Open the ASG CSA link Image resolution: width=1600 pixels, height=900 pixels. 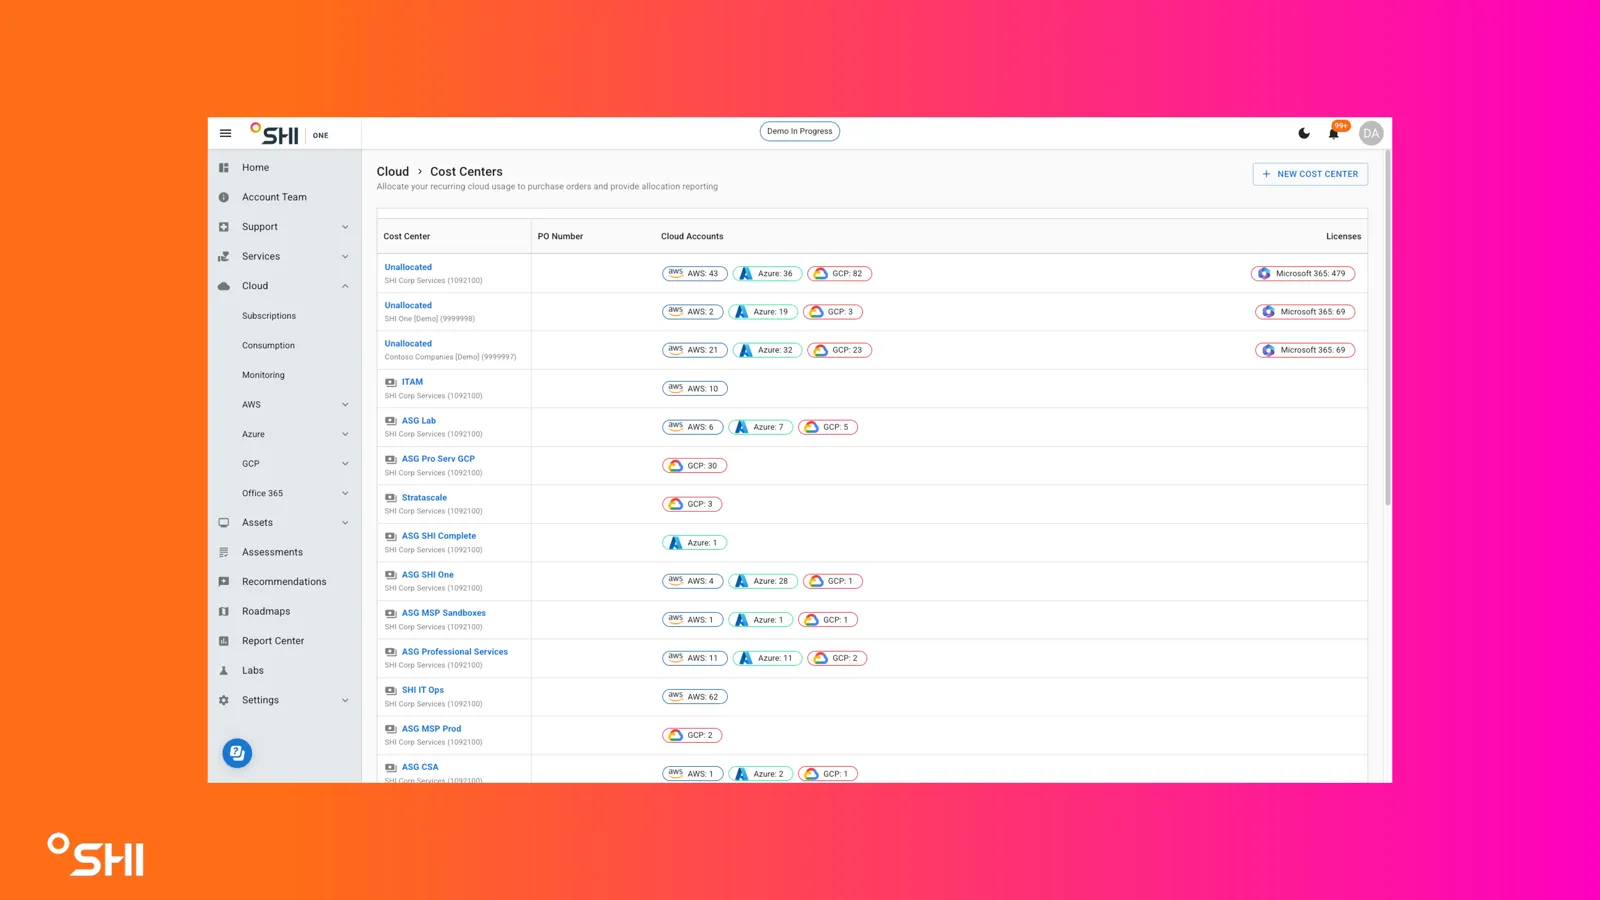tap(420, 767)
